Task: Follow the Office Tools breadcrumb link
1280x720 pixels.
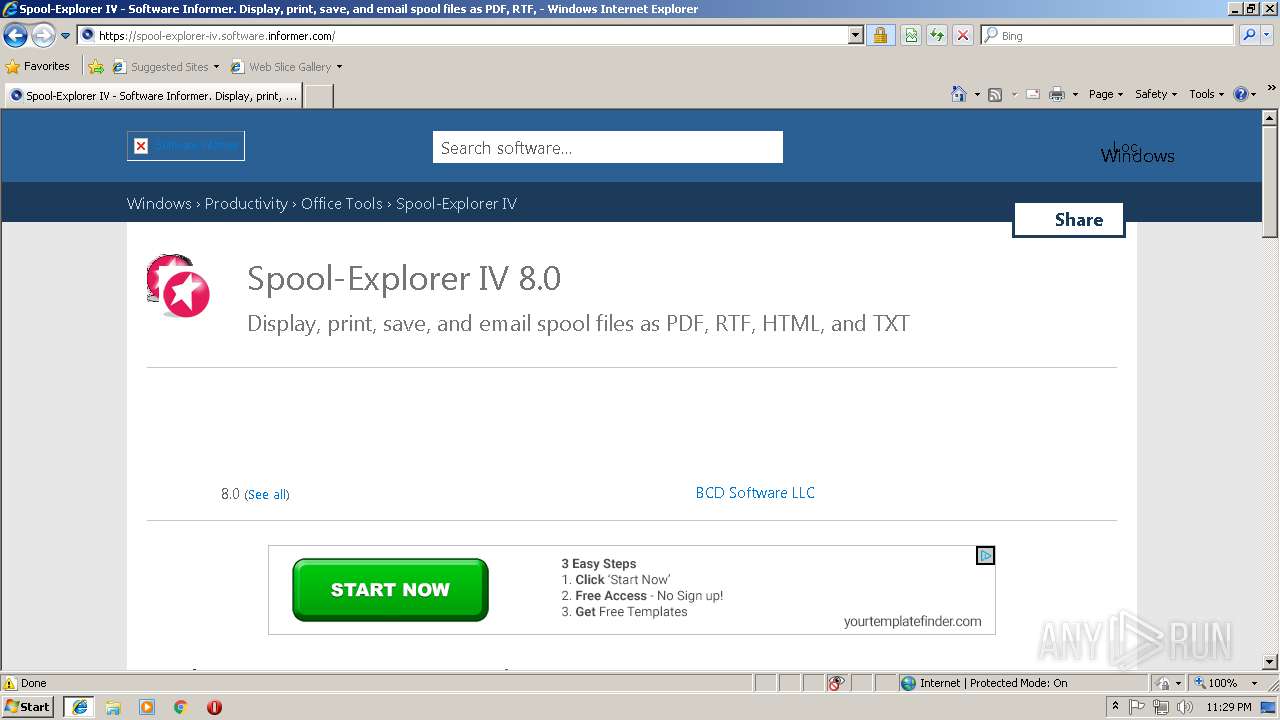Action: (342, 203)
